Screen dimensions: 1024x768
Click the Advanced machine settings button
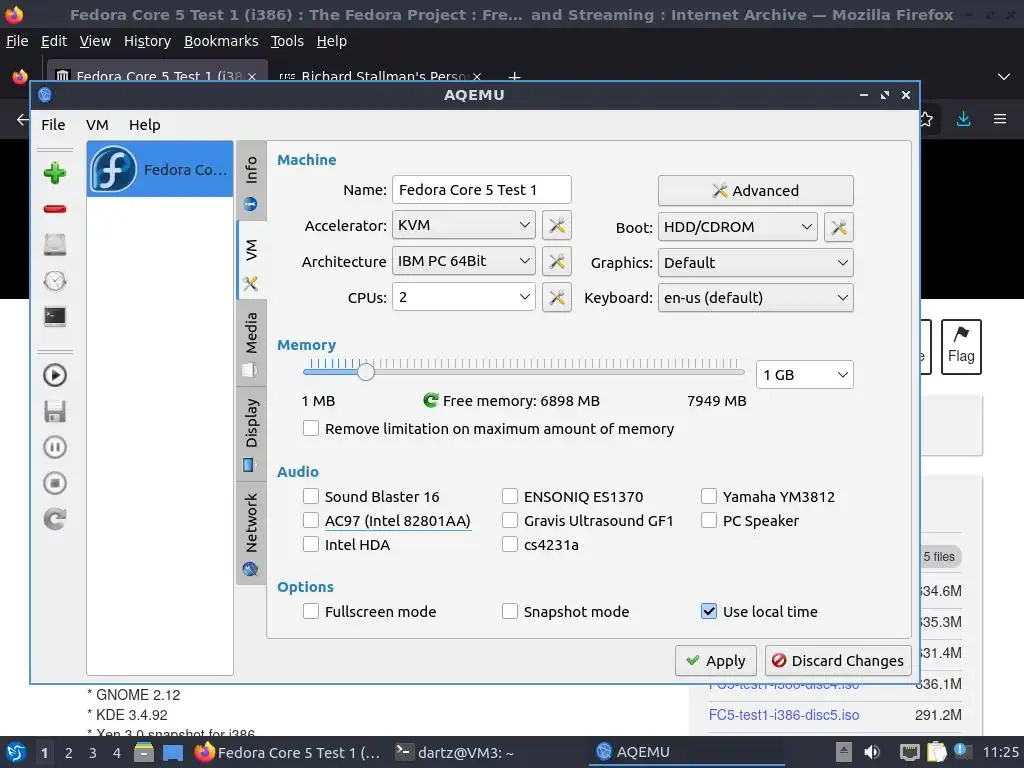click(756, 191)
